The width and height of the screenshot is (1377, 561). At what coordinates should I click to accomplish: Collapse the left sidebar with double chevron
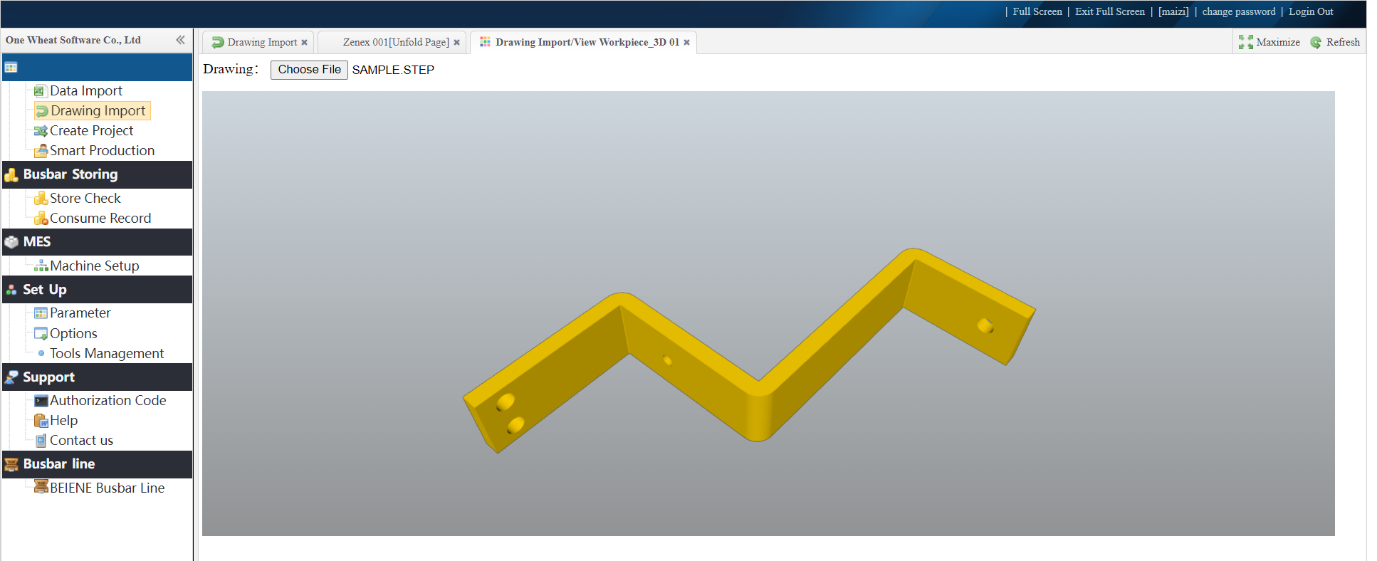[x=180, y=40]
